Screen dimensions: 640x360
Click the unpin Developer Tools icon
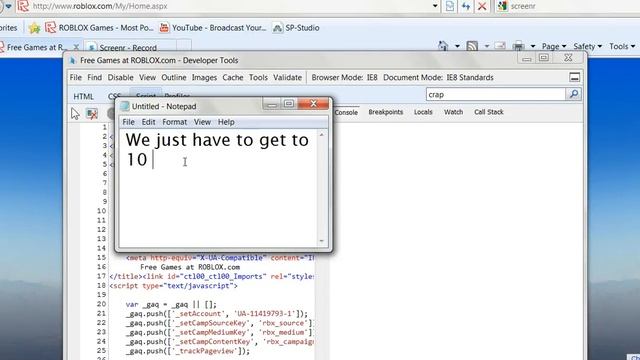pyautogui.click(x=575, y=77)
